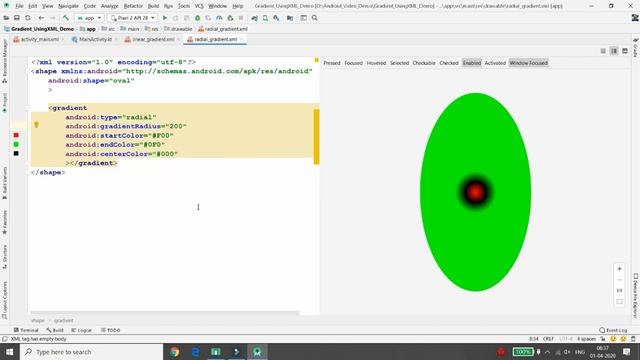Close the radial_gradient.xml tab
Image resolution: width=640 pixels, height=360 pixels.
tap(242, 40)
